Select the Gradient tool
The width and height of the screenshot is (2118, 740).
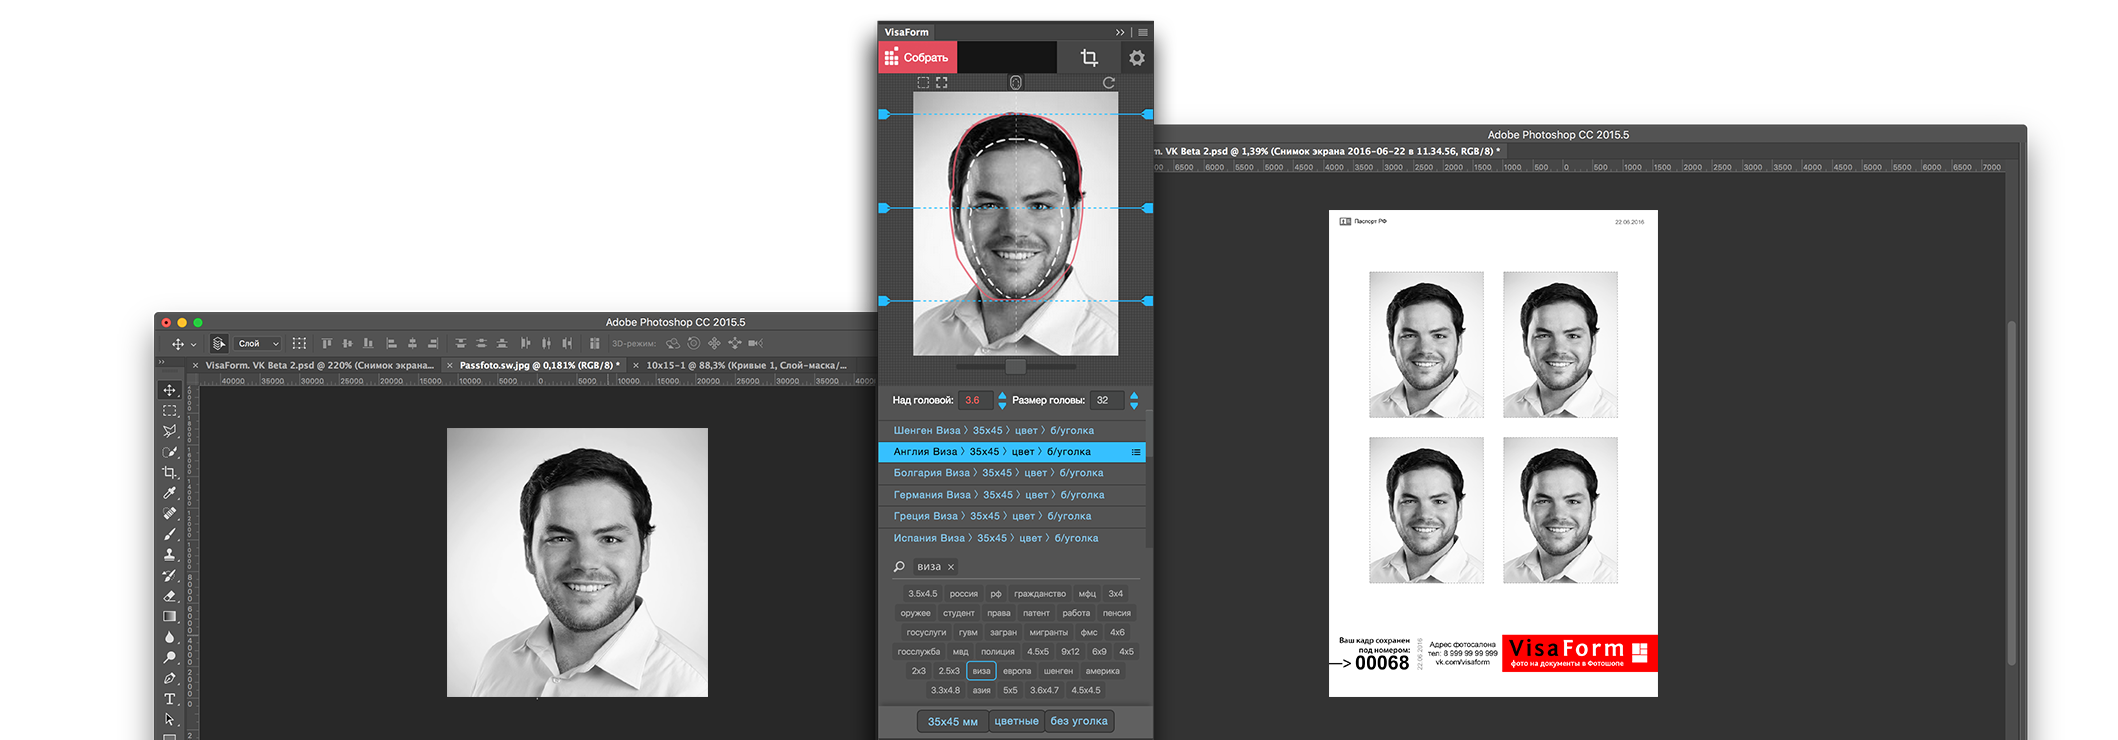tap(169, 616)
